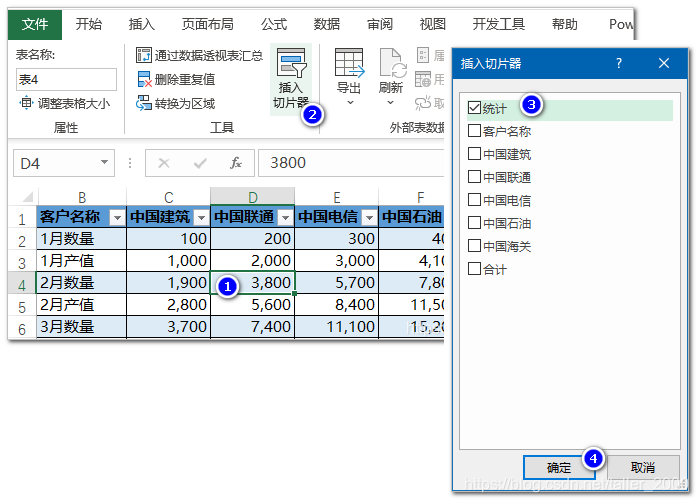Click the table name field containing 表4
This screenshot has width=699, height=503.
pos(66,79)
